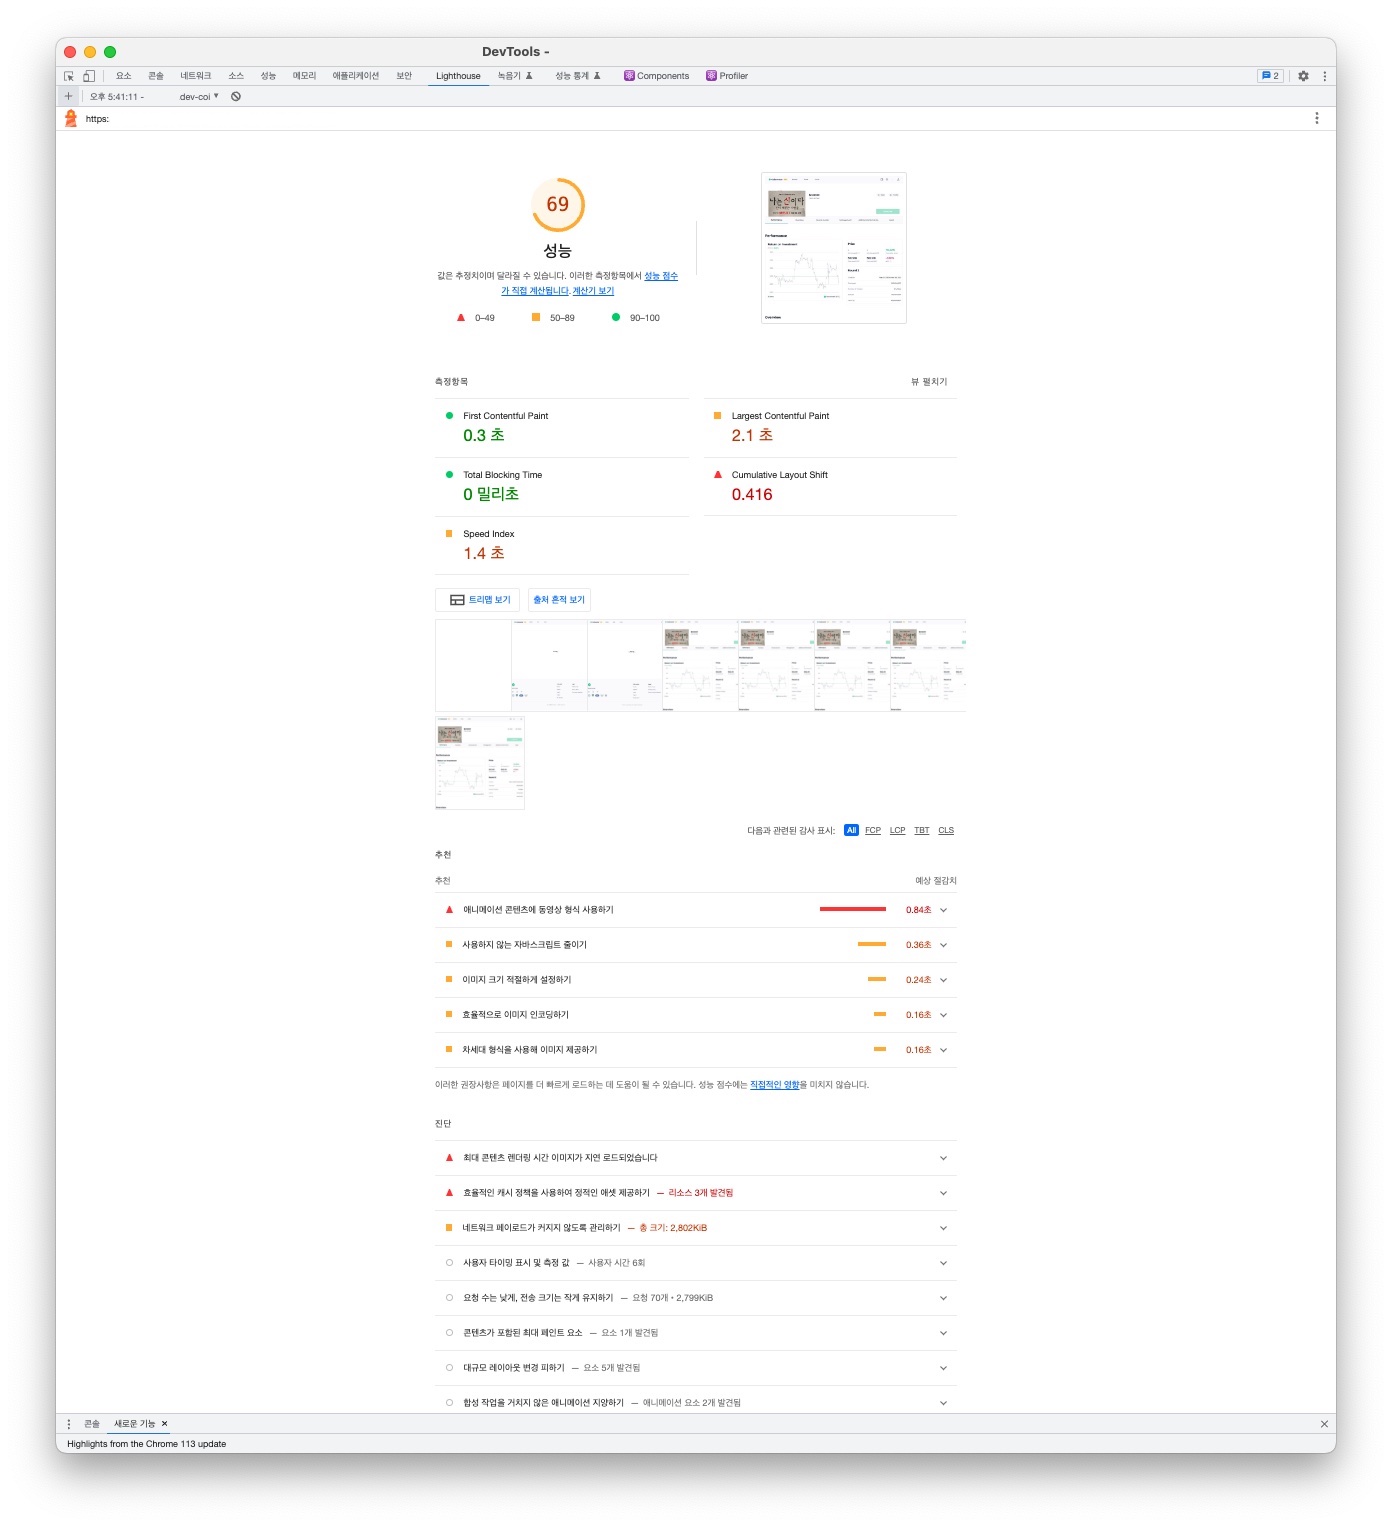Select the 콘솔 tab in the bottom drawer
The width and height of the screenshot is (1392, 1527).
pos(92,1424)
